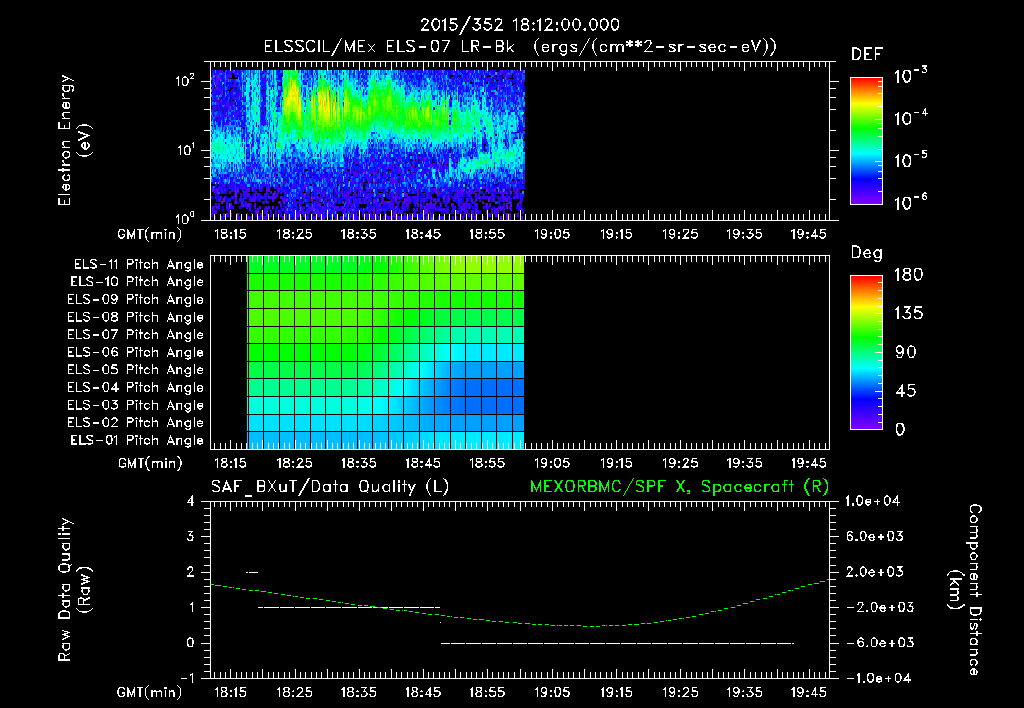The height and width of the screenshot is (708, 1024).
Task: Click the 10^0 tick on the energy axis
Action: tap(185, 218)
